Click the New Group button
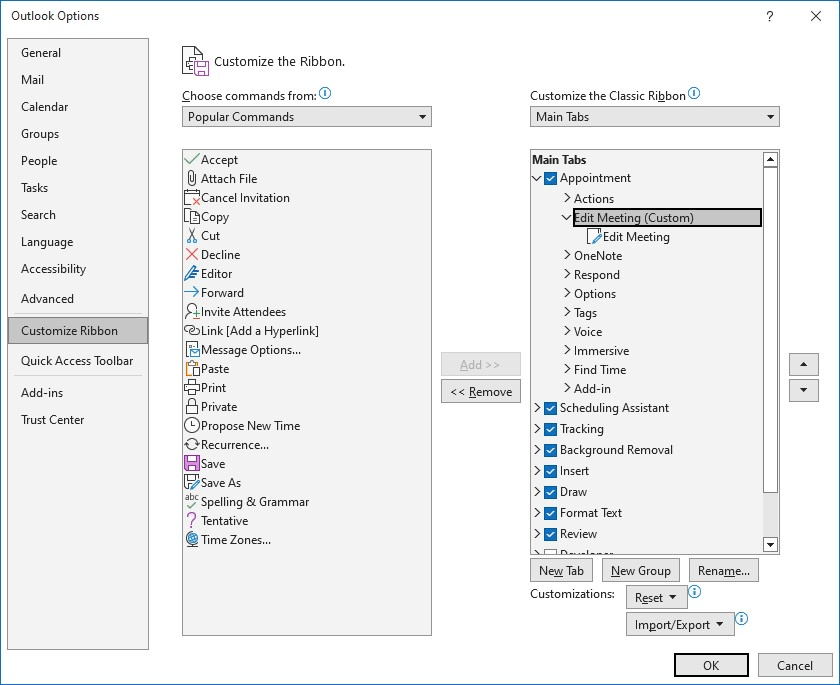Image resolution: width=840 pixels, height=685 pixels. pyautogui.click(x=641, y=570)
